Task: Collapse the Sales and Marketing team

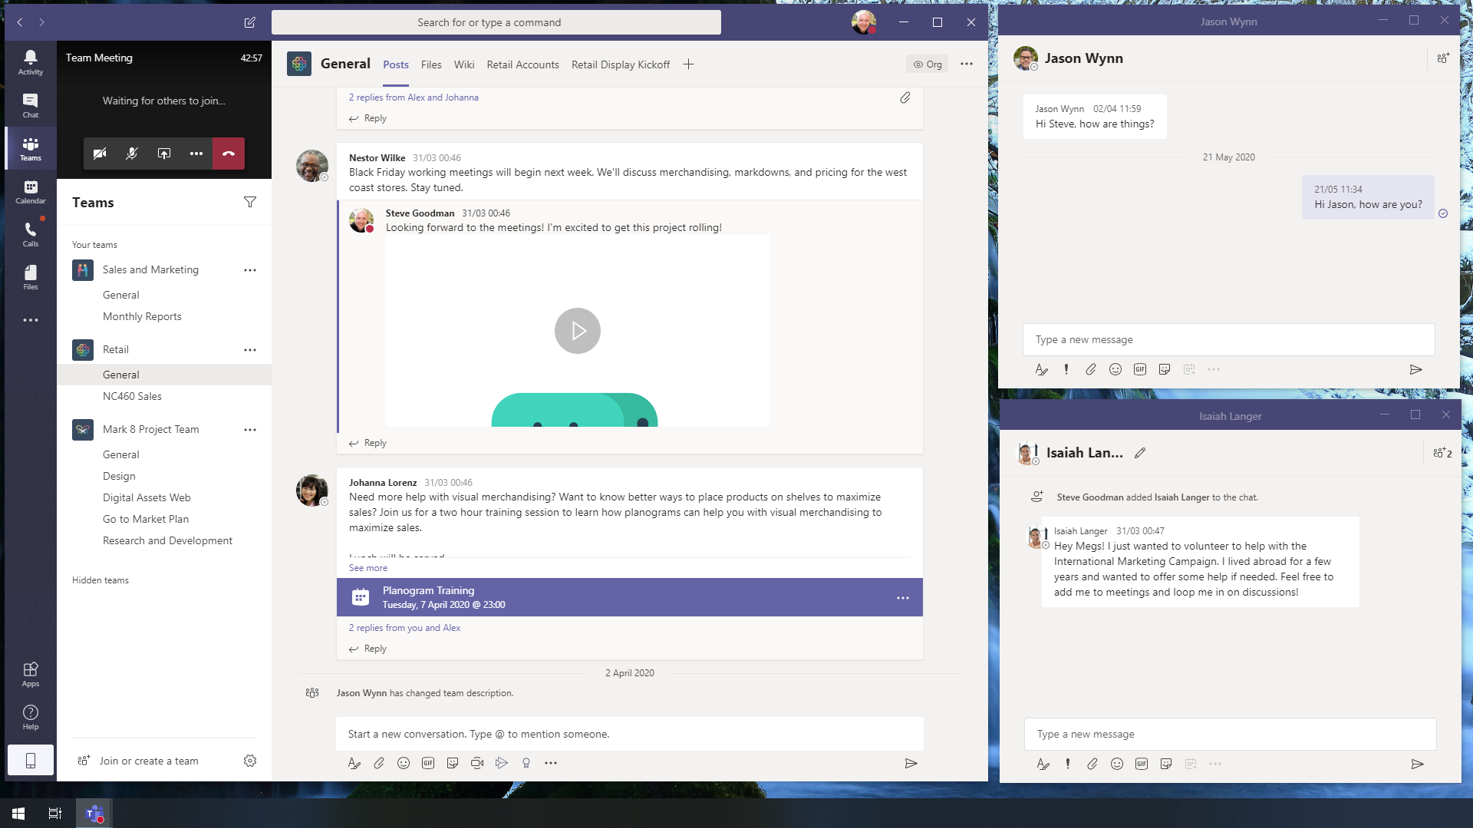Action: point(150,270)
